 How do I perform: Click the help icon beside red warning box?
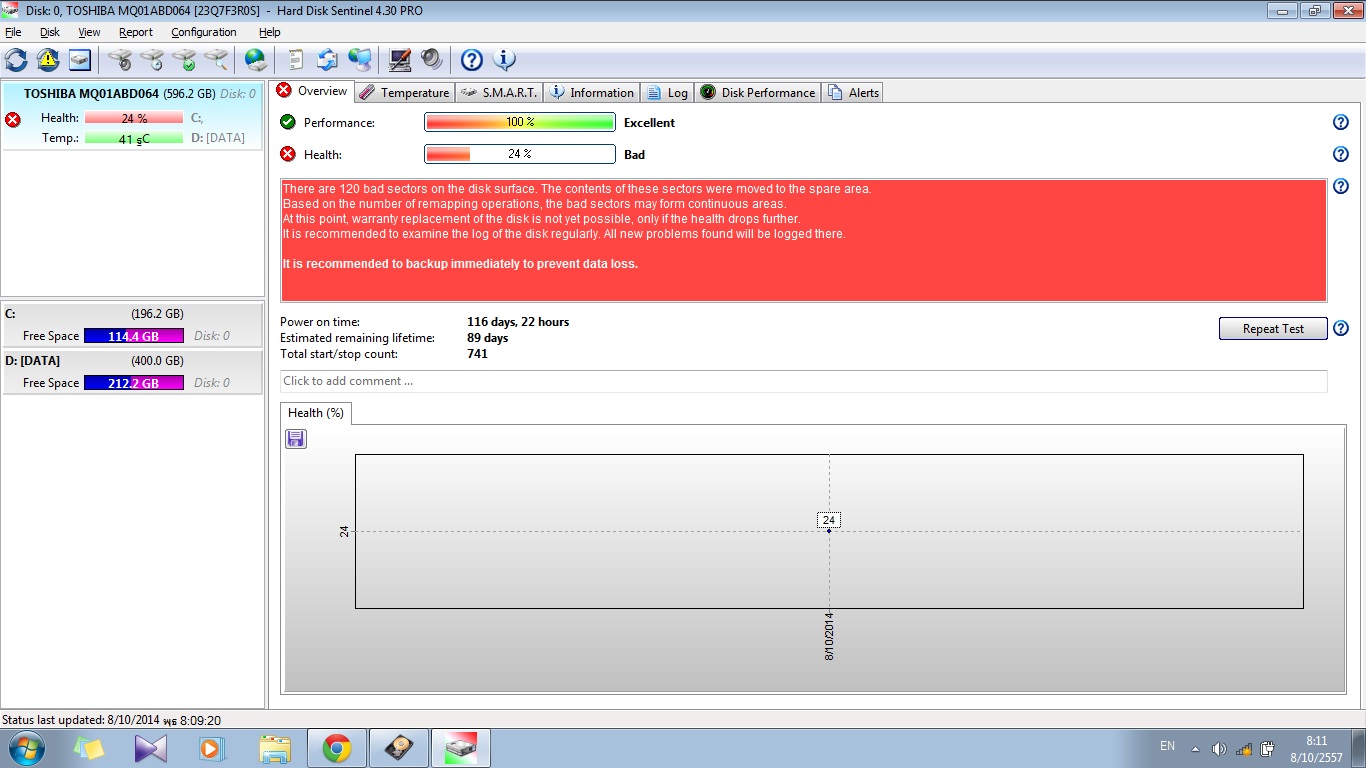(1341, 186)
